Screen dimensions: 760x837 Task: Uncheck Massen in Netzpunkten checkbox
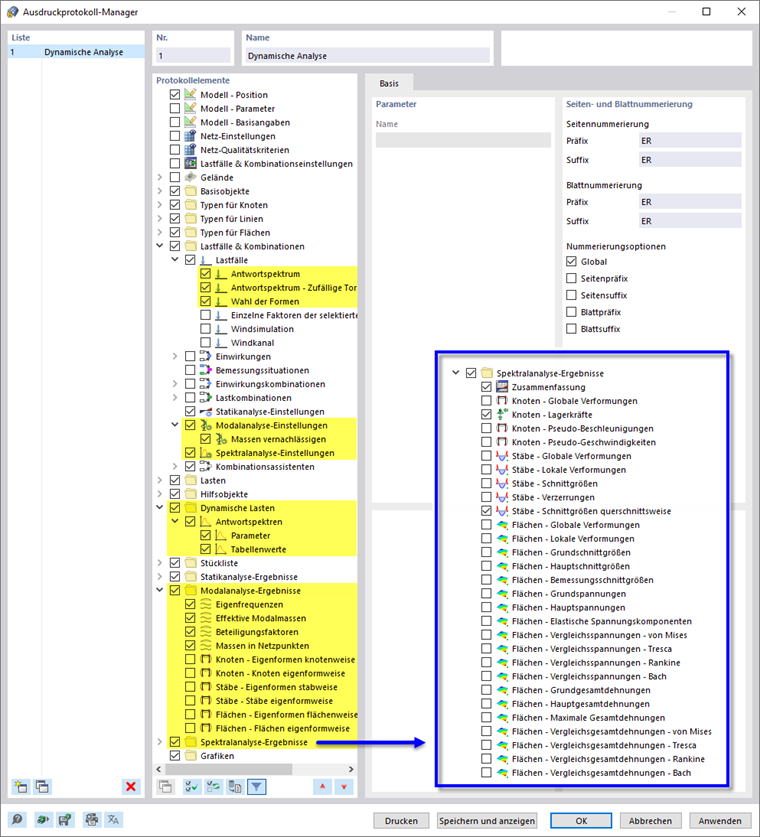tap(191, 645)
